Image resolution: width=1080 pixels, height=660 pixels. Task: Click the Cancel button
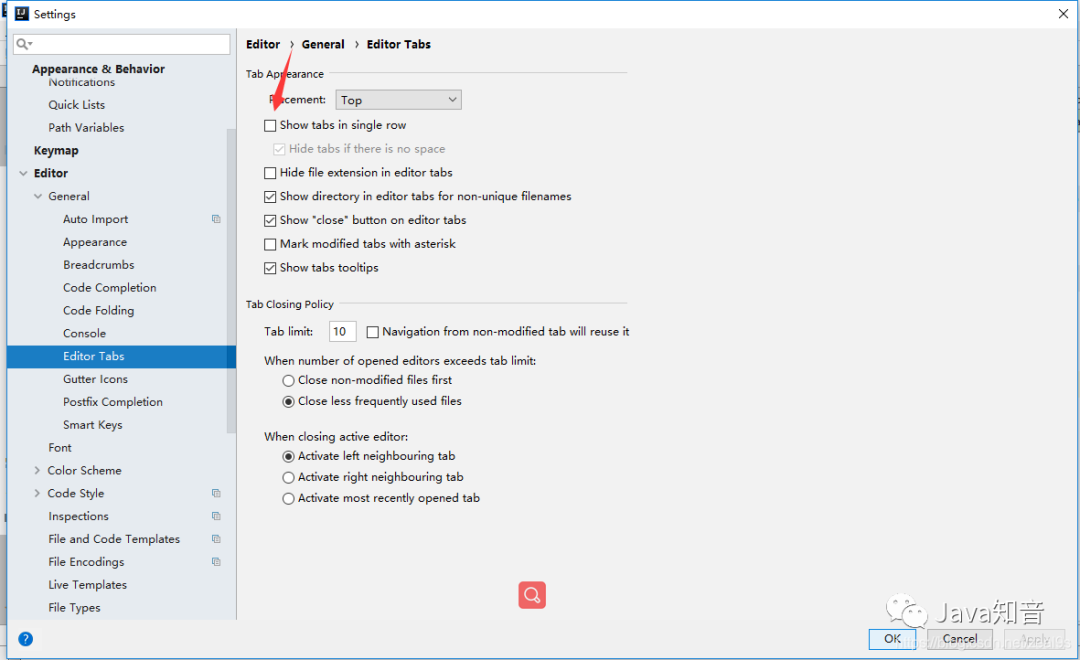tap(959, 639)
